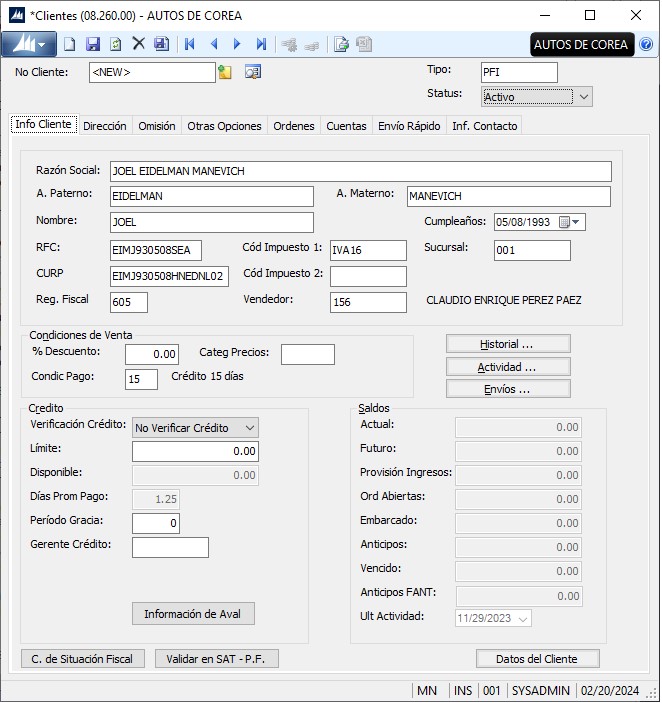Expand the Verificación Crédito combo box

[249, 428]
